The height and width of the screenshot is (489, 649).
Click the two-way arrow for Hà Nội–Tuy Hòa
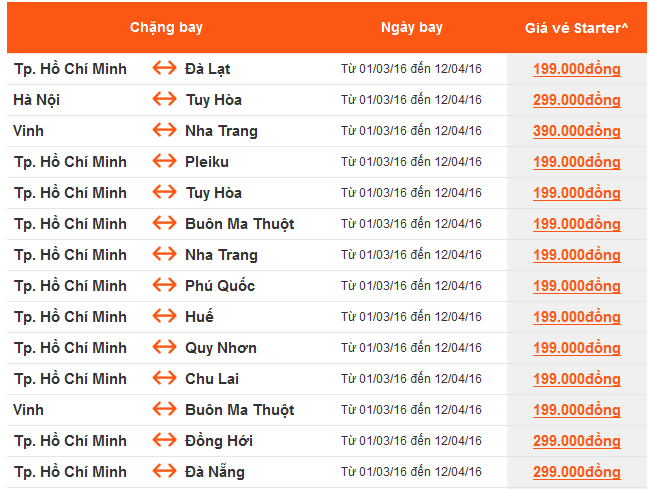(164, 100)
